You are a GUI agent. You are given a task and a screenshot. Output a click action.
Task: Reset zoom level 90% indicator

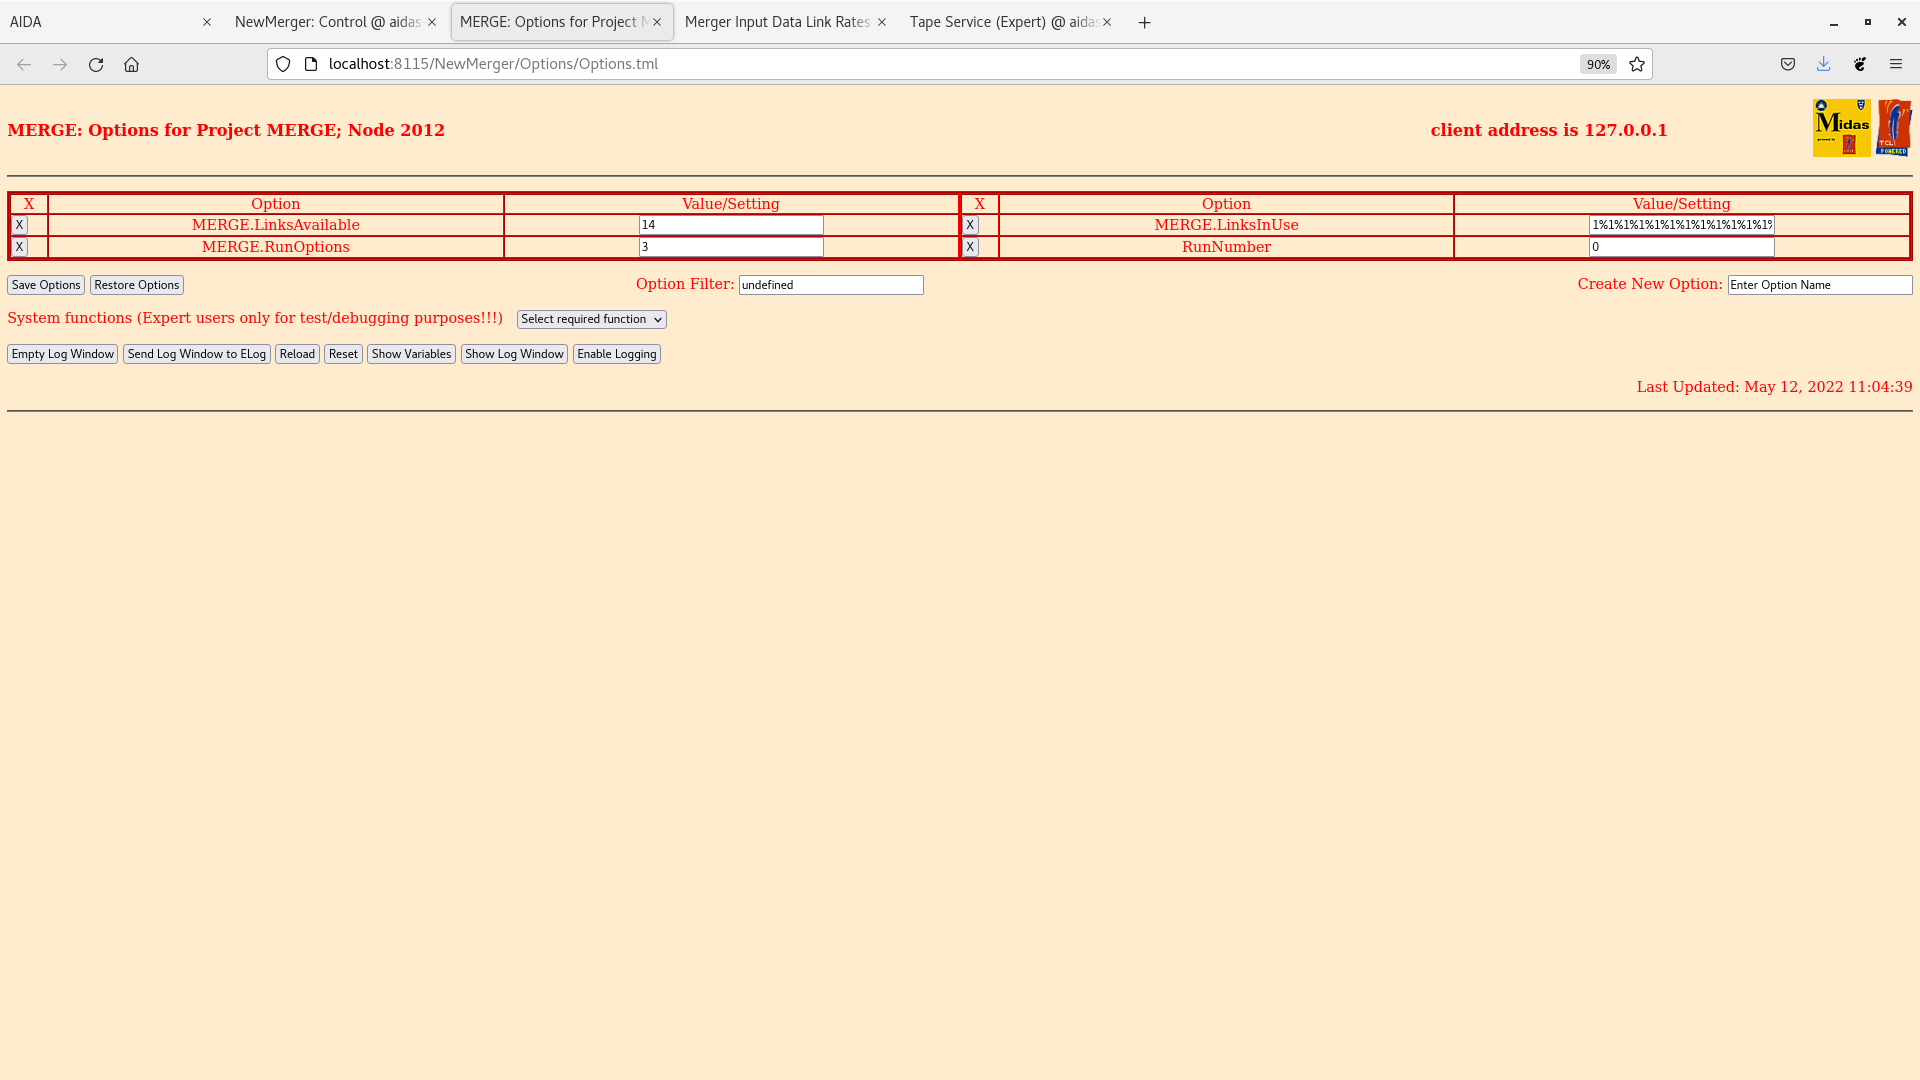[1597, 64]
